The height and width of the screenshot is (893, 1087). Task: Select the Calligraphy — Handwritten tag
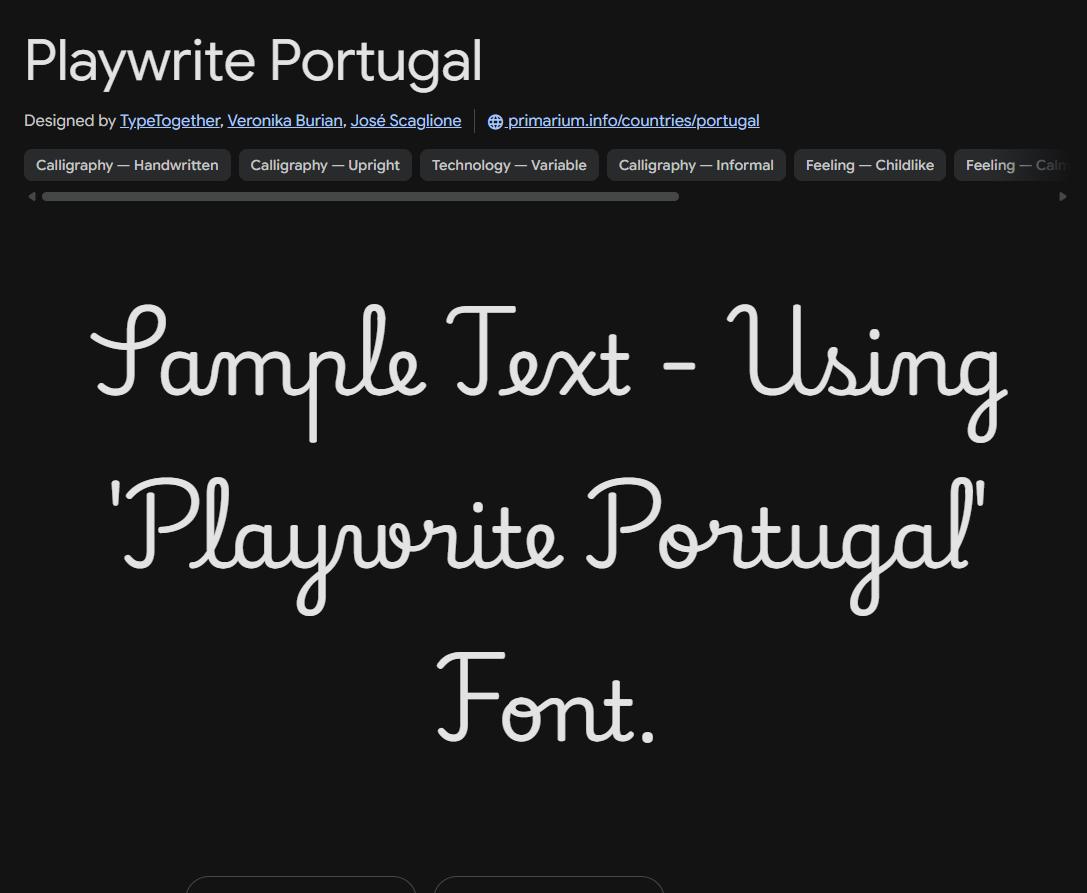click(x=128, y=165)
